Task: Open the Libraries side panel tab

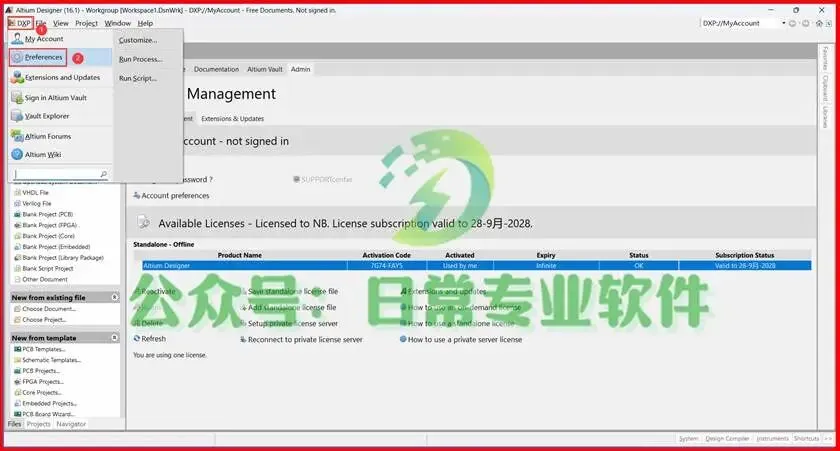Action: pyautogui.click(x=826, y=117)
